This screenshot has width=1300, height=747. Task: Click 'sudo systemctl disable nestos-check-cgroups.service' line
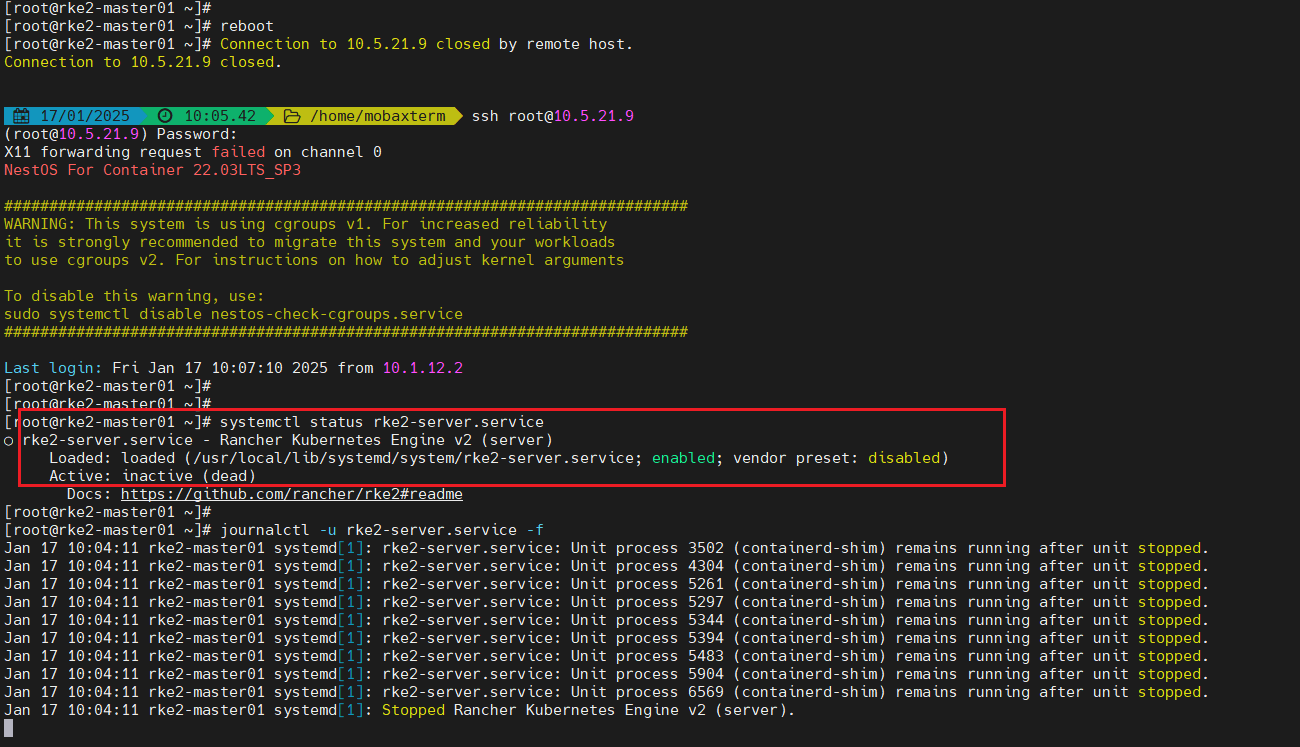tap(233, 314)
